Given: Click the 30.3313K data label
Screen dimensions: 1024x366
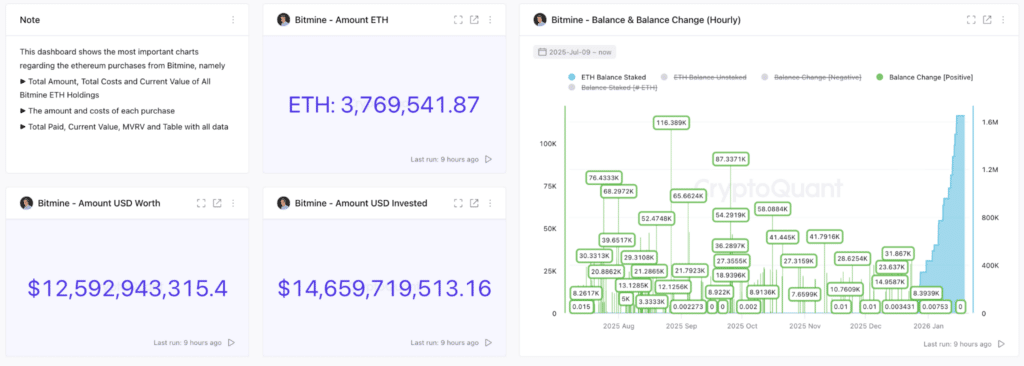Looking at the screenshot, I should click(594, 256).
